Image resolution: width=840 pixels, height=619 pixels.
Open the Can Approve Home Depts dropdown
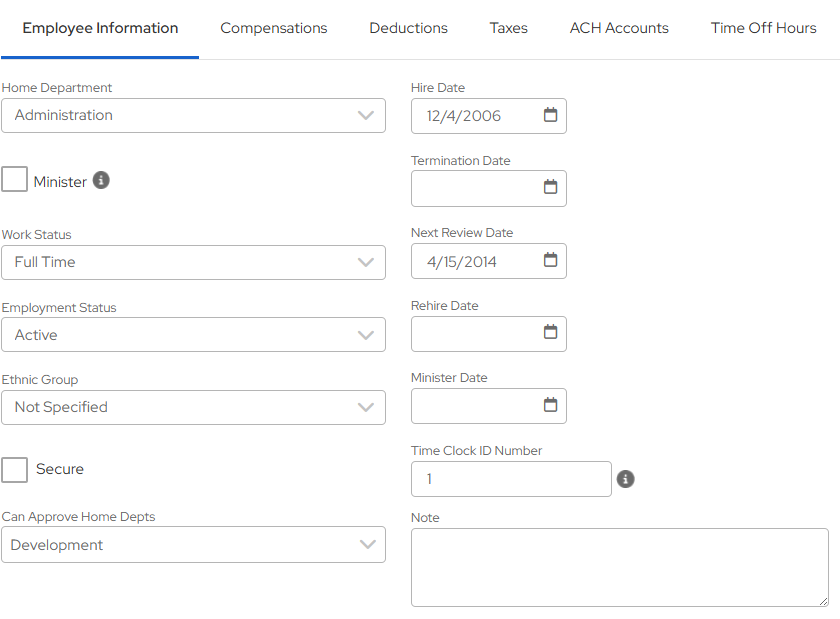click(193, 545)
